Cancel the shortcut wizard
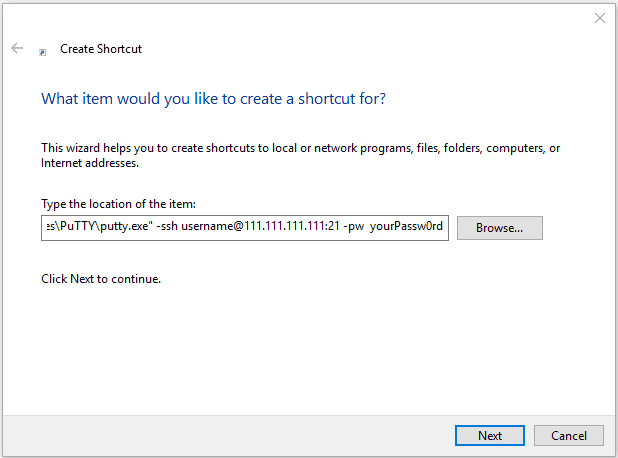The width and height of the screenshot is (618, 458). pyautogui.click(x=568, y=436)
